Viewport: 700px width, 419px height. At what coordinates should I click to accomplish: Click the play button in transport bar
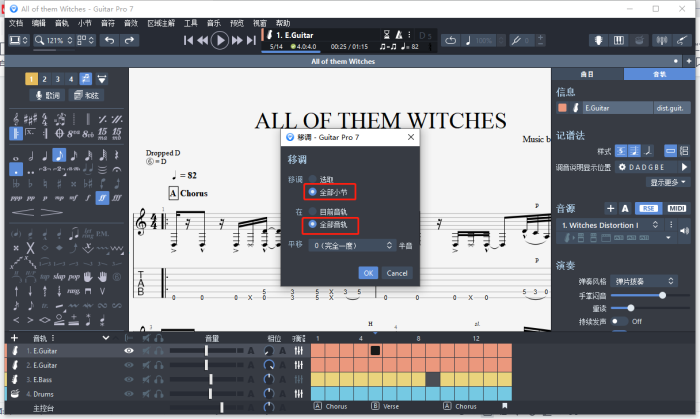tap(220, 40)
